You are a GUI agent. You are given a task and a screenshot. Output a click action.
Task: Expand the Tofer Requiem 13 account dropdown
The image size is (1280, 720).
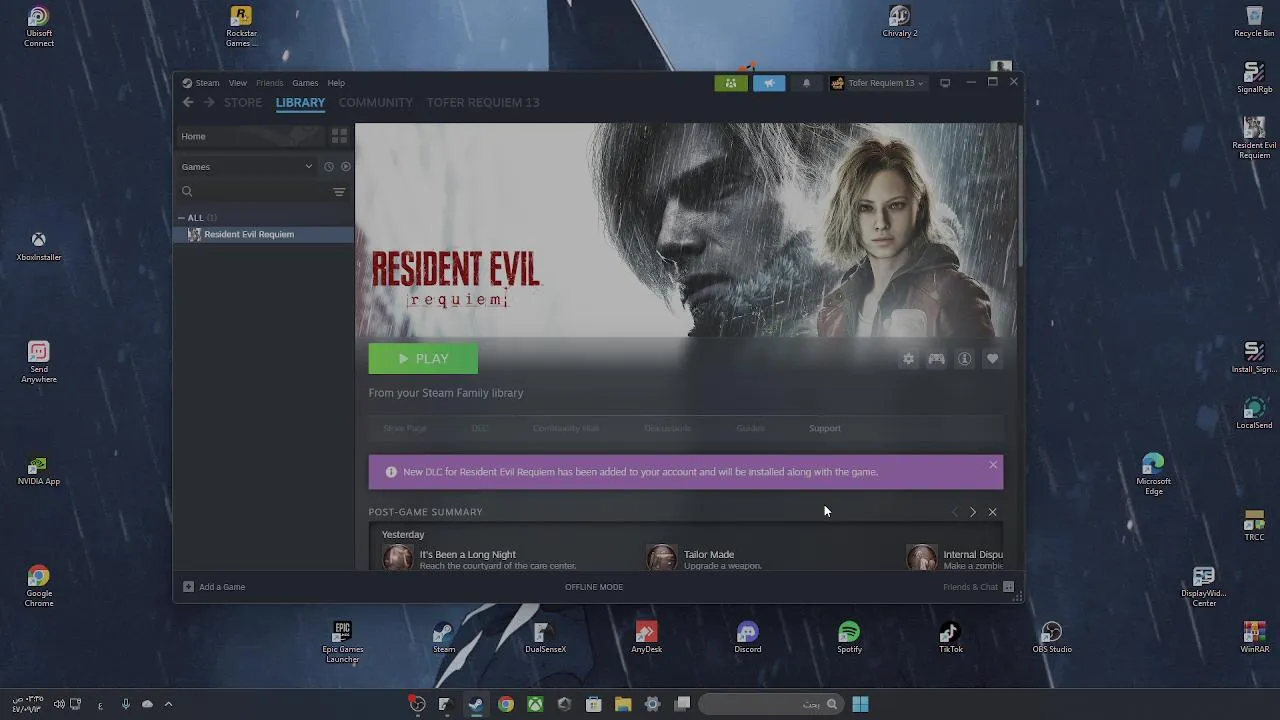tap(878, 83)
